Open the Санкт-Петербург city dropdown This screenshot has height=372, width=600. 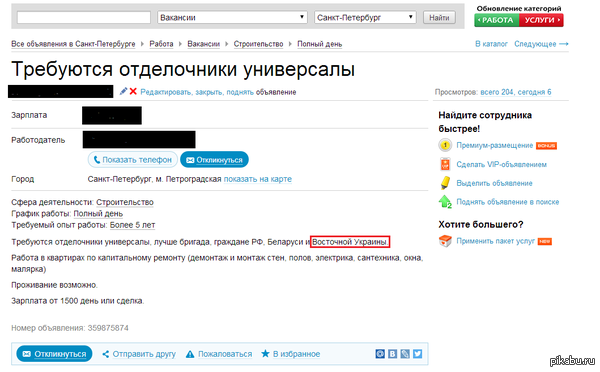click(x=365, y=17)
